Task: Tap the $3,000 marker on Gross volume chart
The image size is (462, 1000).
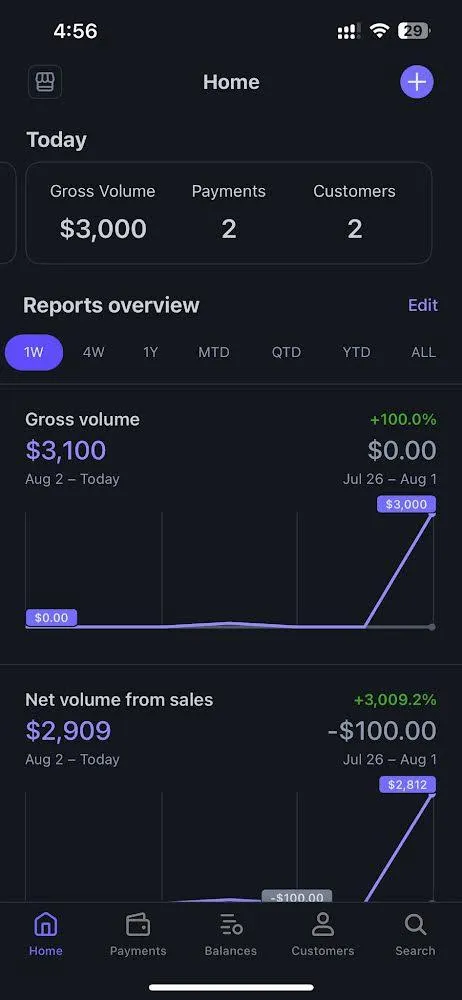Action: (406, 504)
